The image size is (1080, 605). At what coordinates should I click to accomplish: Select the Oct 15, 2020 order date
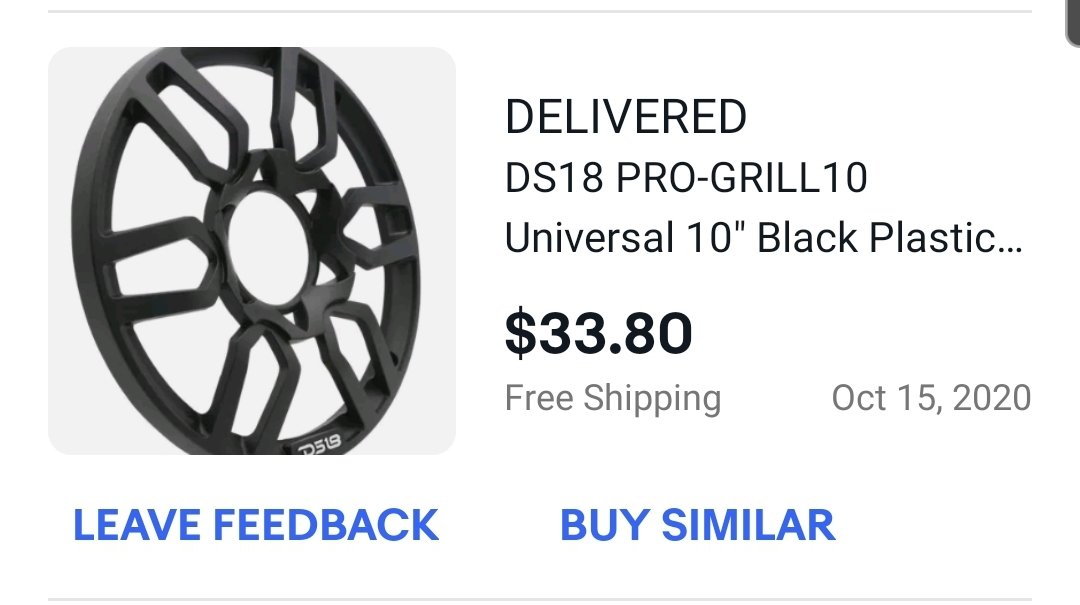[931, 398]
